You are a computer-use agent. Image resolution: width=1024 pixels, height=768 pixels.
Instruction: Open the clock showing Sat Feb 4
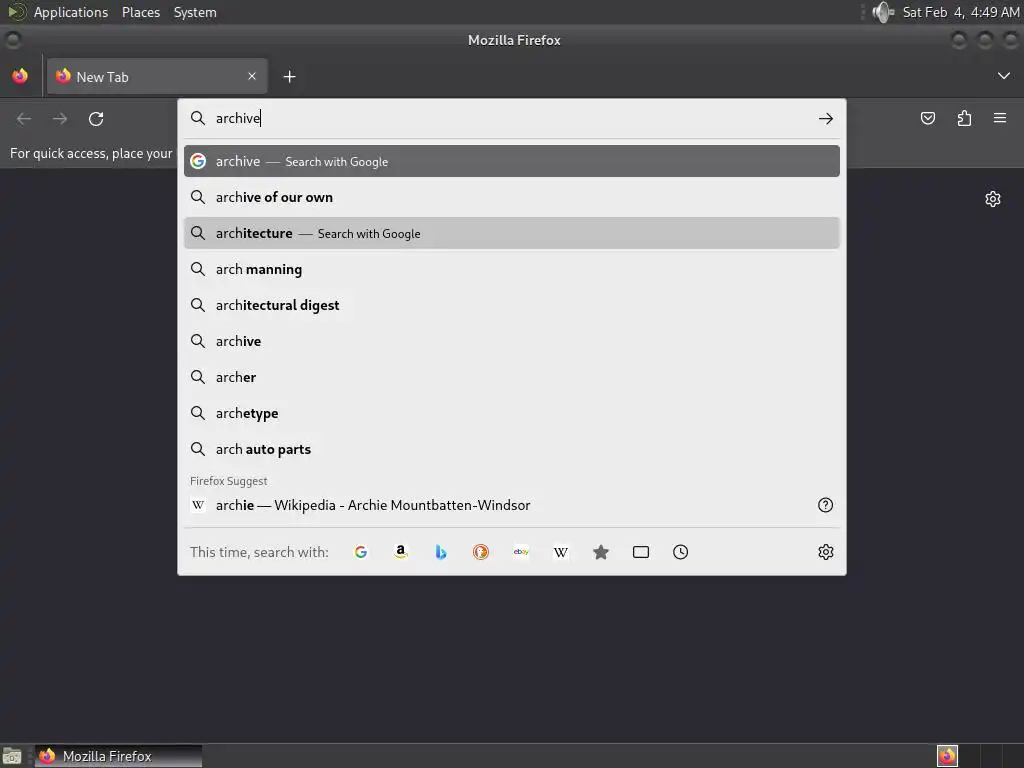961,12
